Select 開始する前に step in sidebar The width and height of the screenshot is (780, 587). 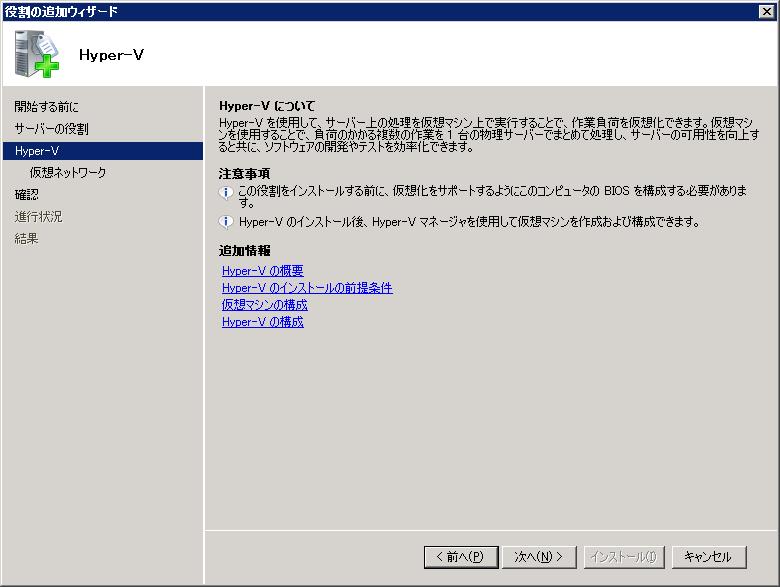pos(46,106)
